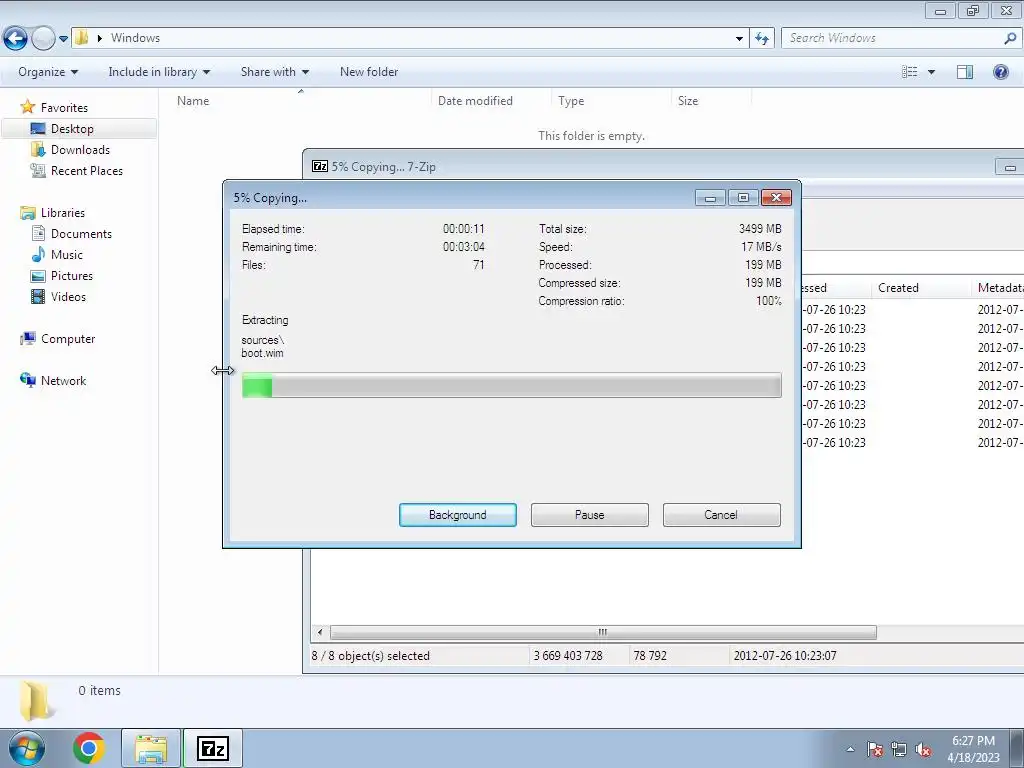
Task: Select Favorites in the navigation pane
Action: (x=64, y=108)
